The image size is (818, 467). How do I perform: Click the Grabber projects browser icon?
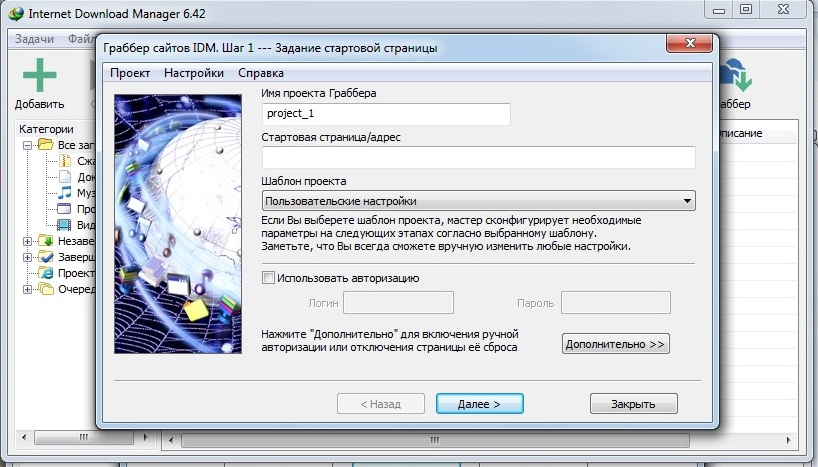(46, 273)
